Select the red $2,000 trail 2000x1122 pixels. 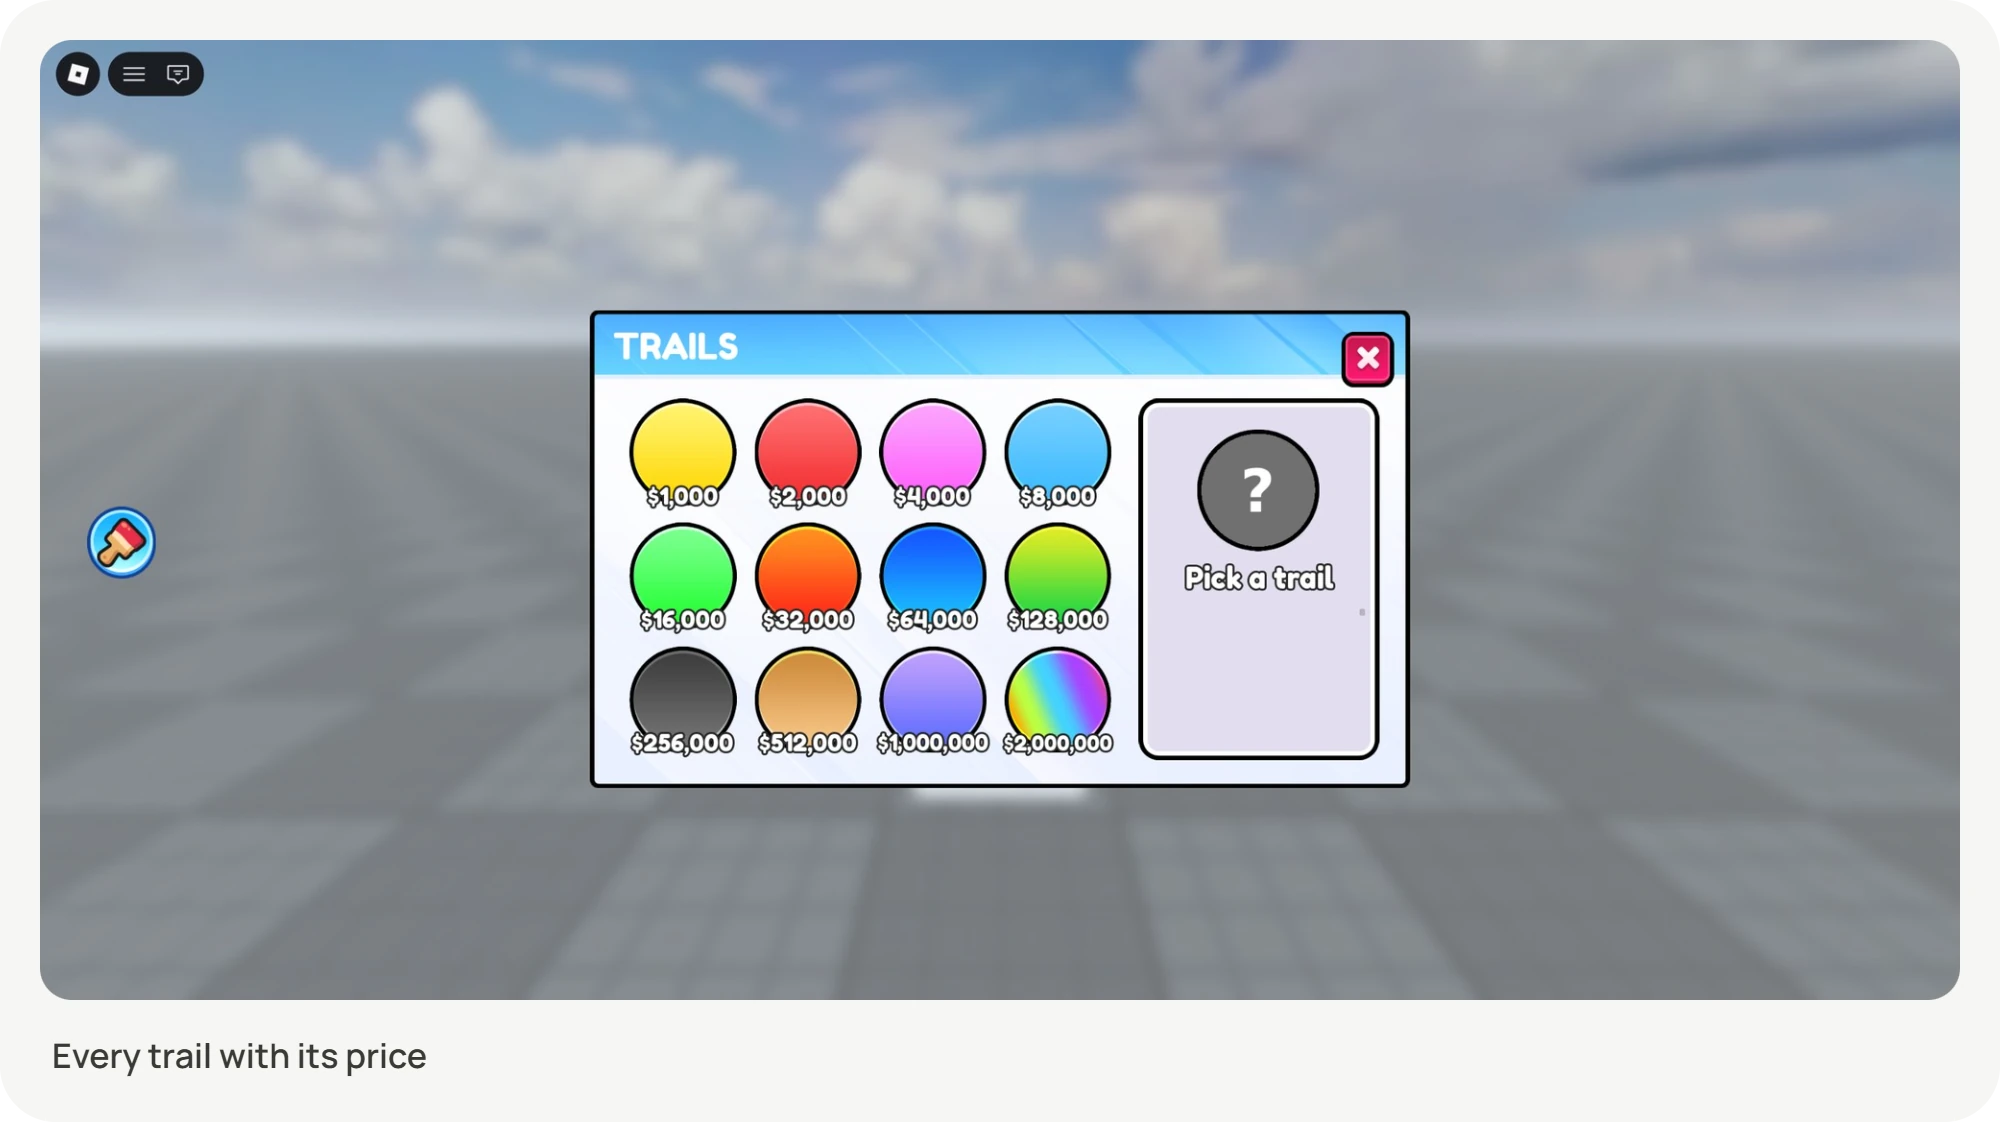tap(808, 455)
